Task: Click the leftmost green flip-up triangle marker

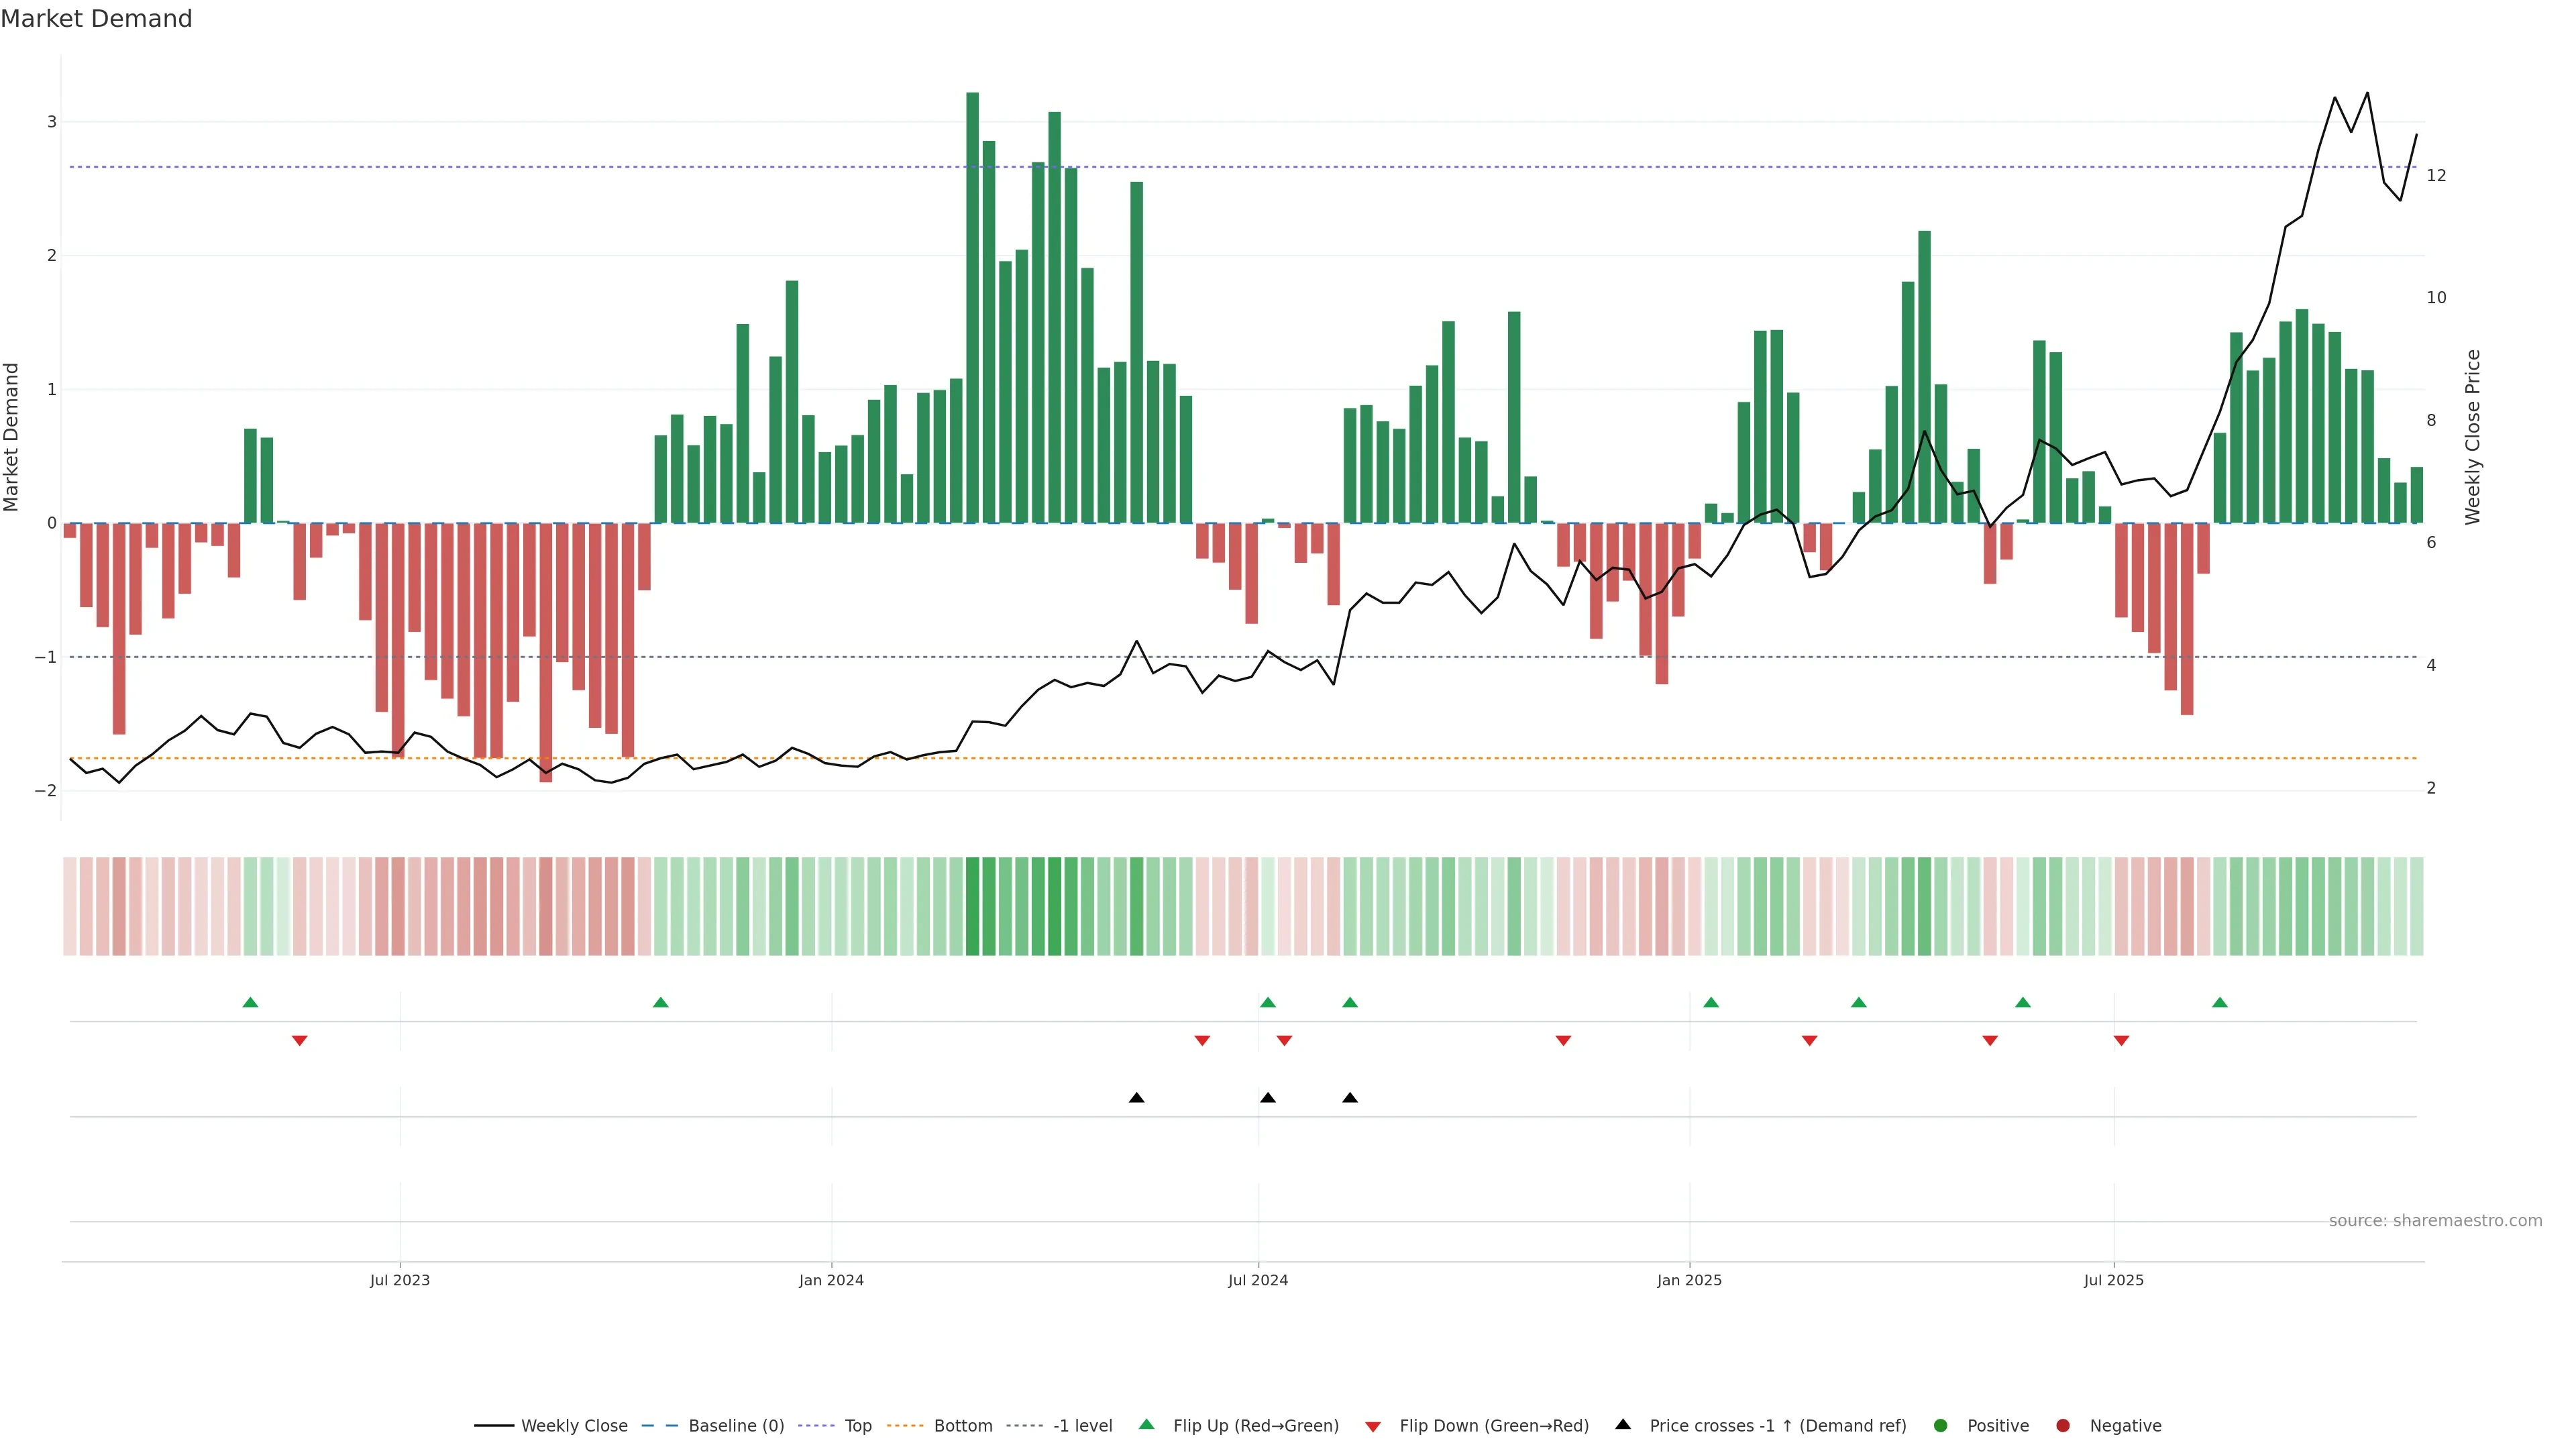Action: [250, 1002]
